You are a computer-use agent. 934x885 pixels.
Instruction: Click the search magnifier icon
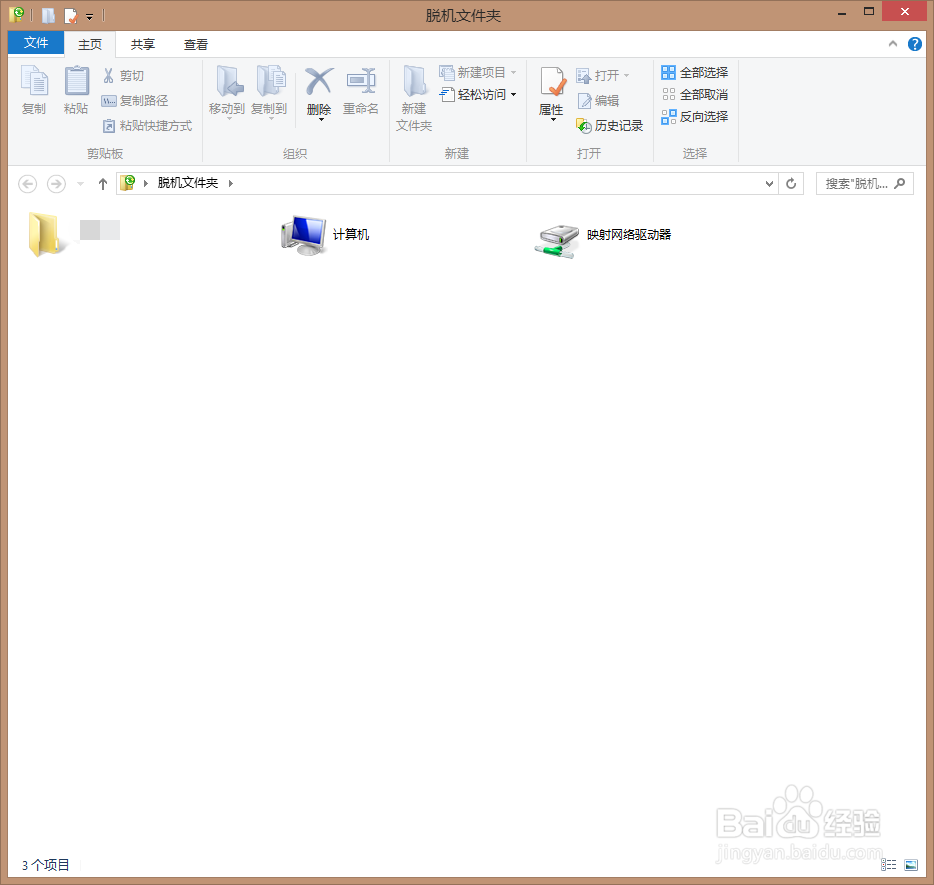pos(899,183)
